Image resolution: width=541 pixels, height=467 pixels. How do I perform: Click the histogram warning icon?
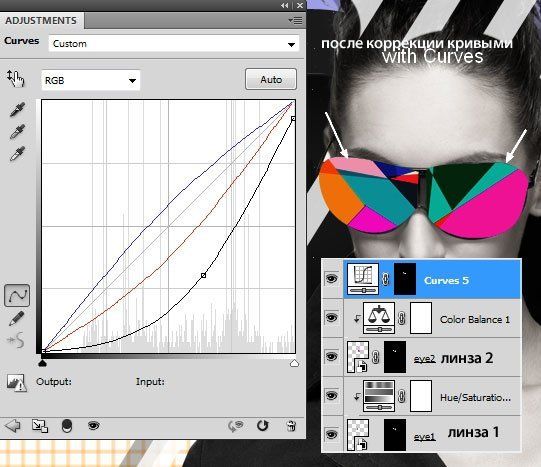tap(16, 382)
